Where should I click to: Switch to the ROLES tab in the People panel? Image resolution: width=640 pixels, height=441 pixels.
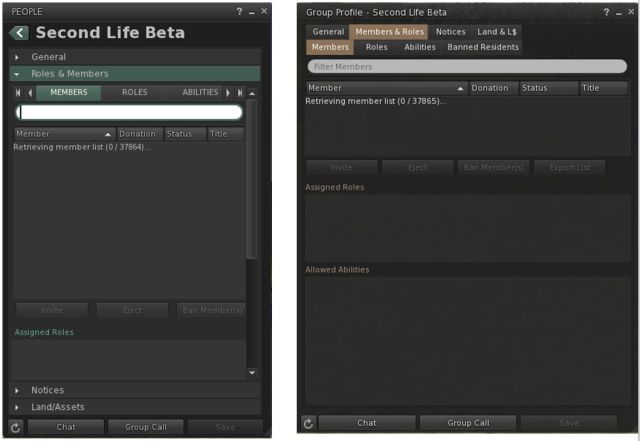(134, 93)
